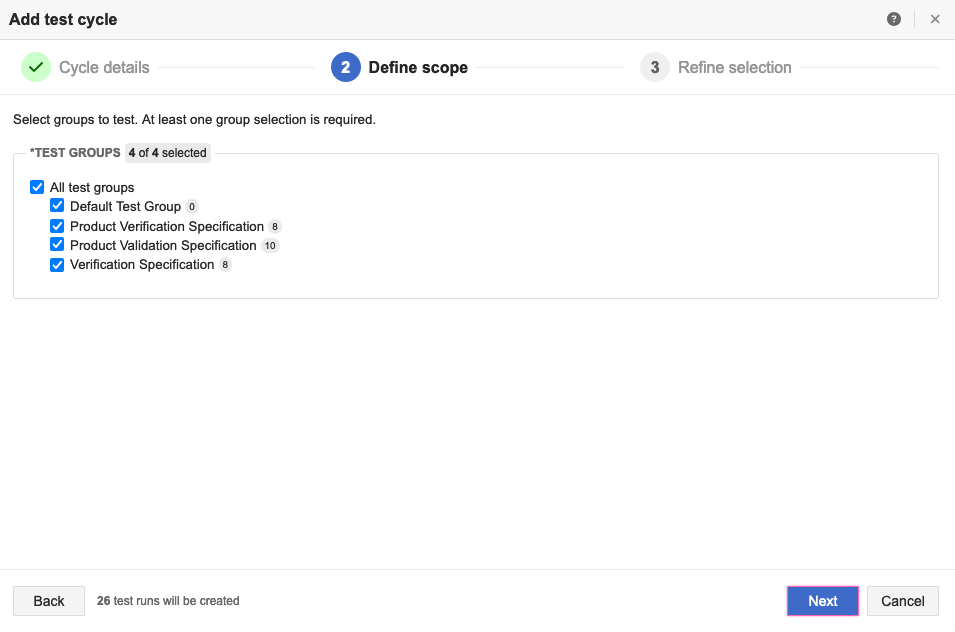
Task: Click the 4 of 4 selected badge
Action: 167,153
